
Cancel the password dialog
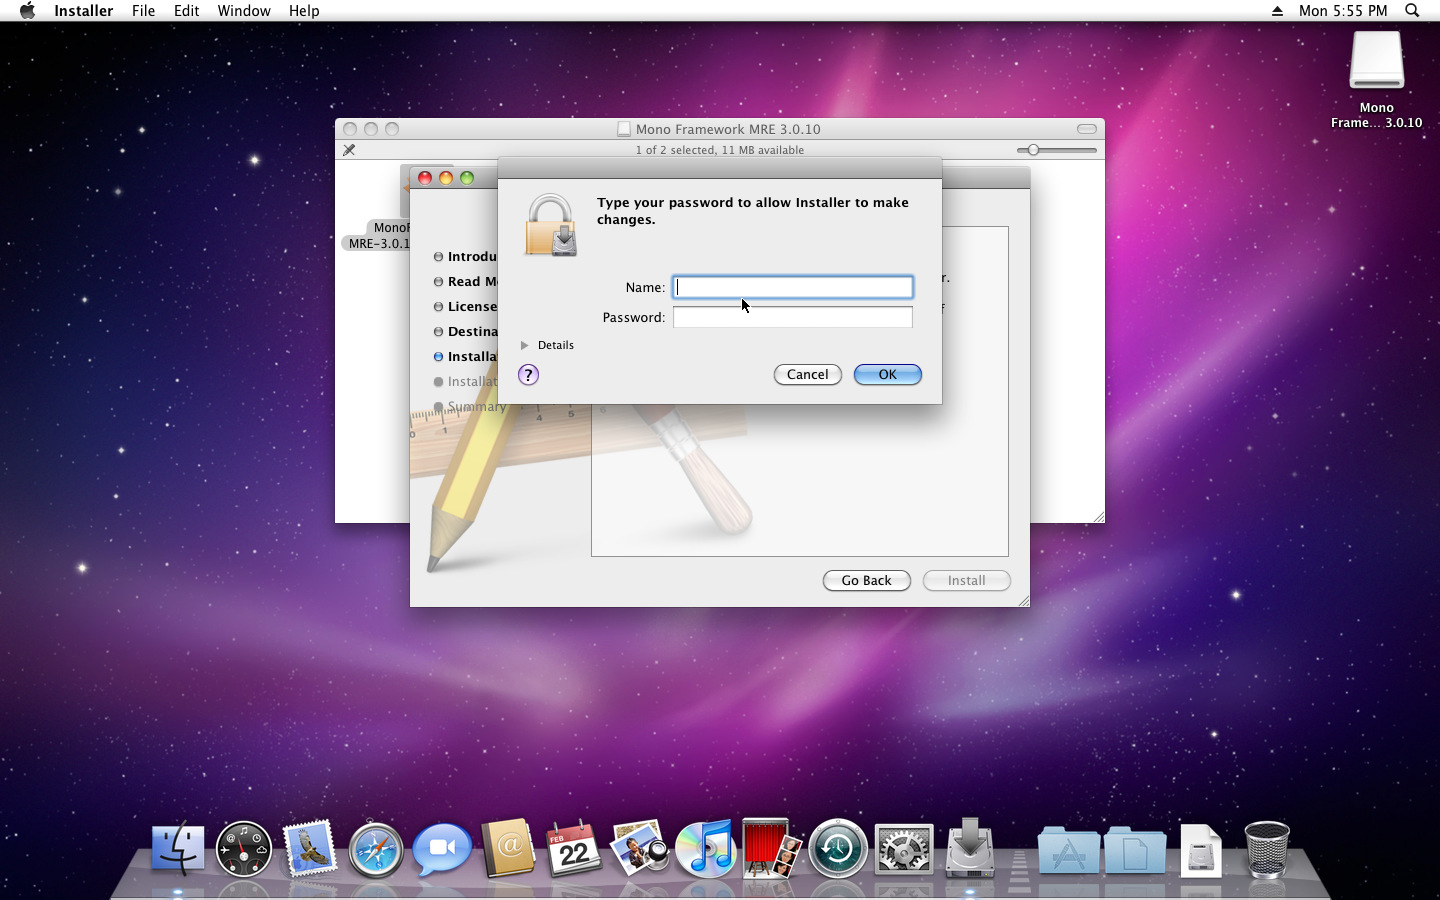tap(807, 374)
